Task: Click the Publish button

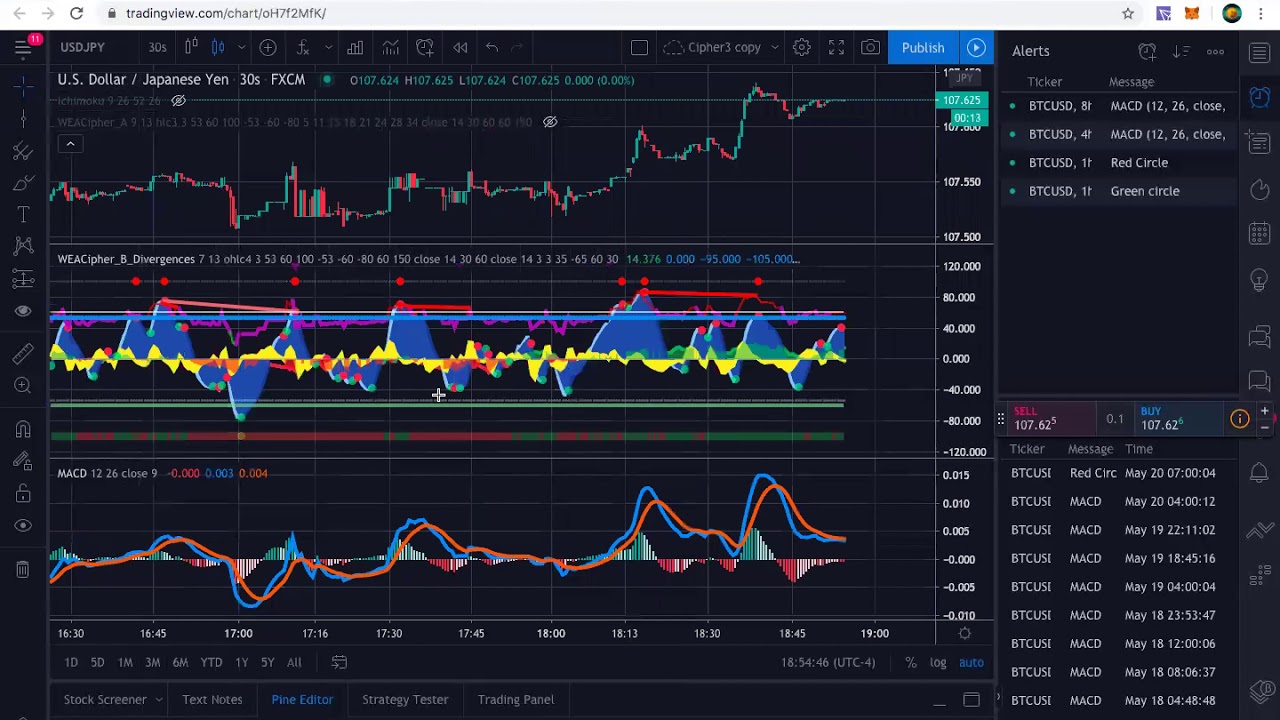Action: (923, 47)
